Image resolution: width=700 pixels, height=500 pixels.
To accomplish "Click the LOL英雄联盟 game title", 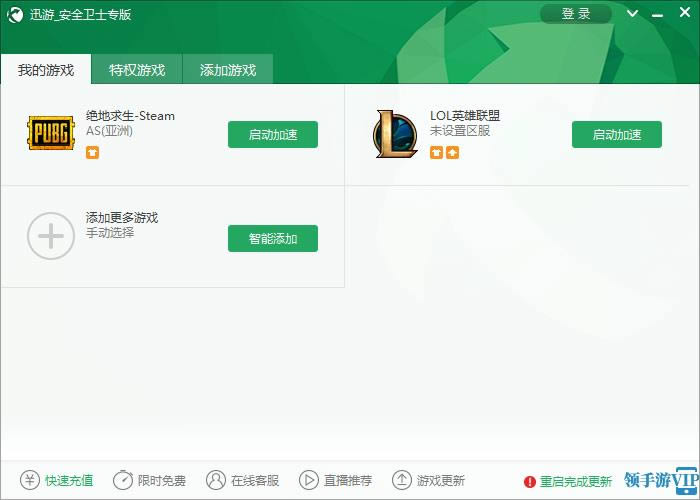I will point(465,116).
